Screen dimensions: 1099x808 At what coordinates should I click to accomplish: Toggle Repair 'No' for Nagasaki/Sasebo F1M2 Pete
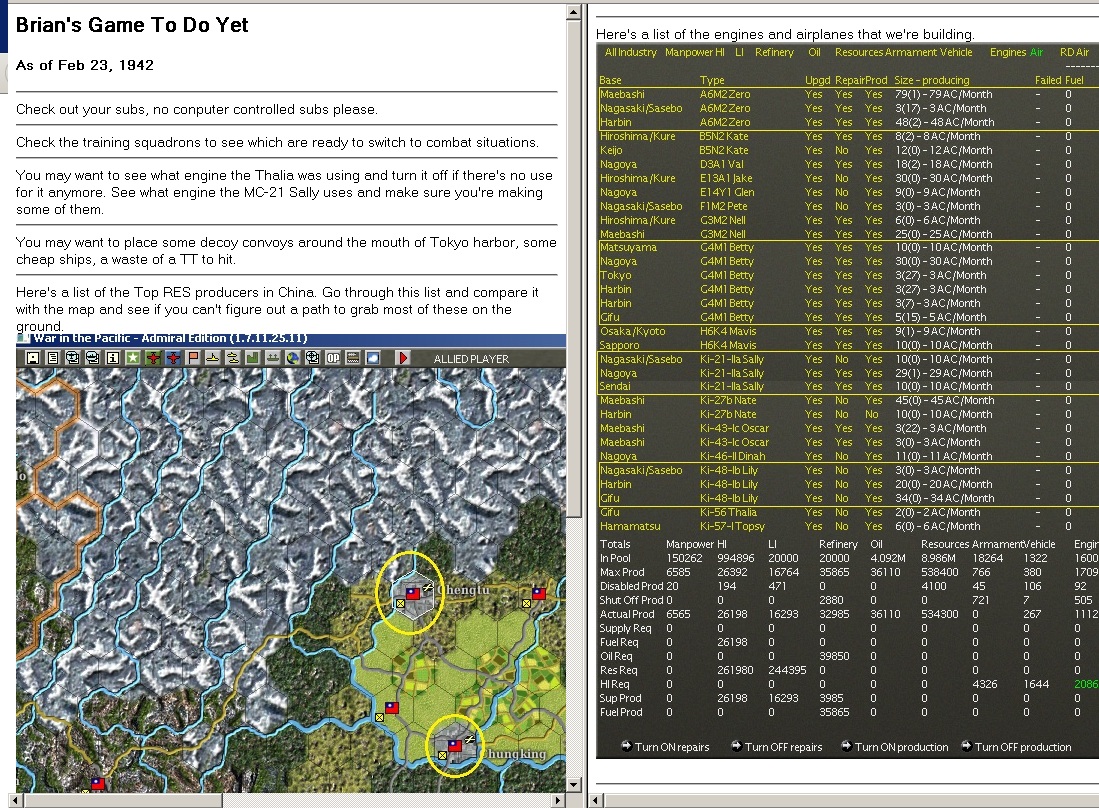pos(842,207)
